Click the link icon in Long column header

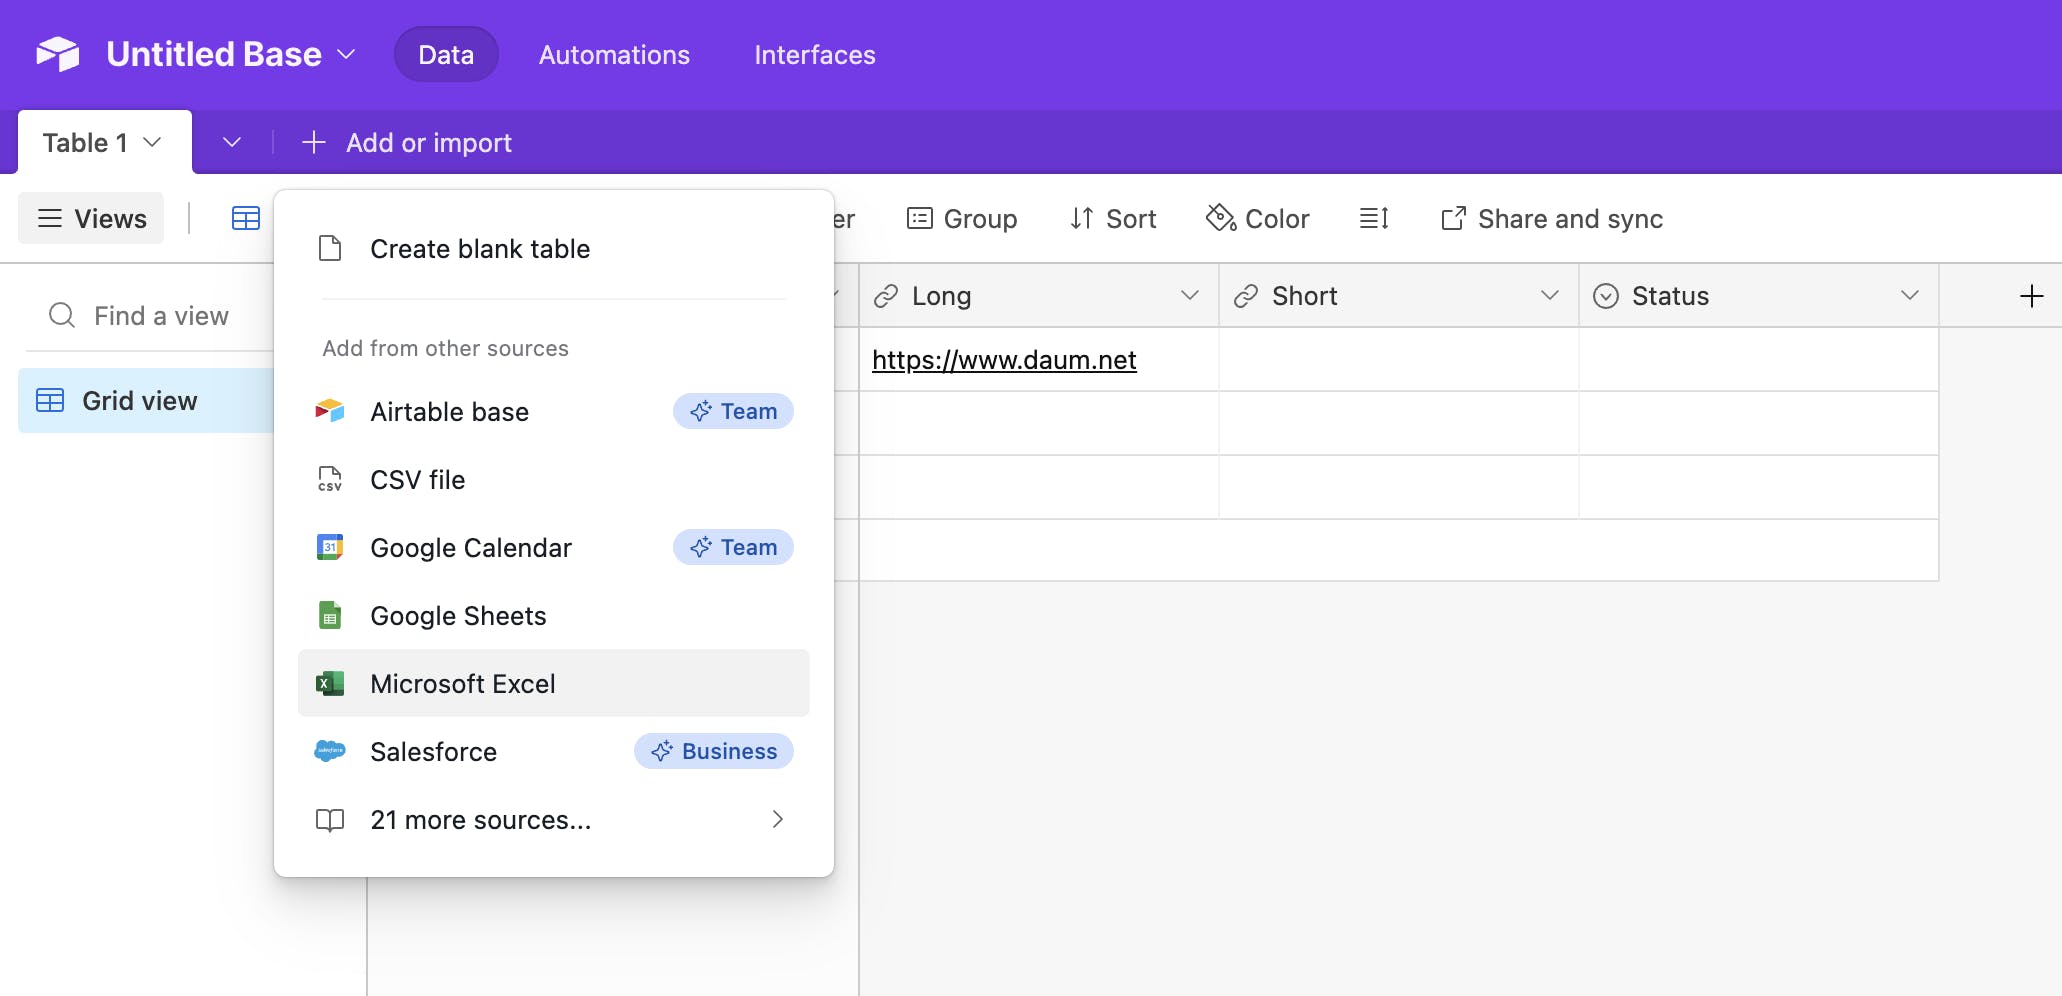pyautogui.click(x=886, y=296)
